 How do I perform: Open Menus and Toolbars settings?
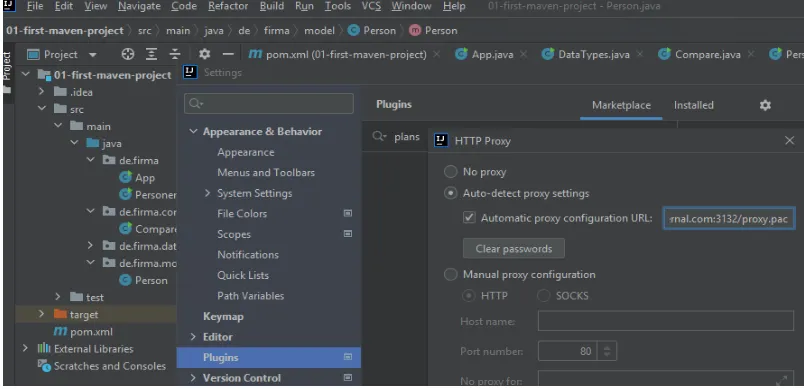coord(266,173)
